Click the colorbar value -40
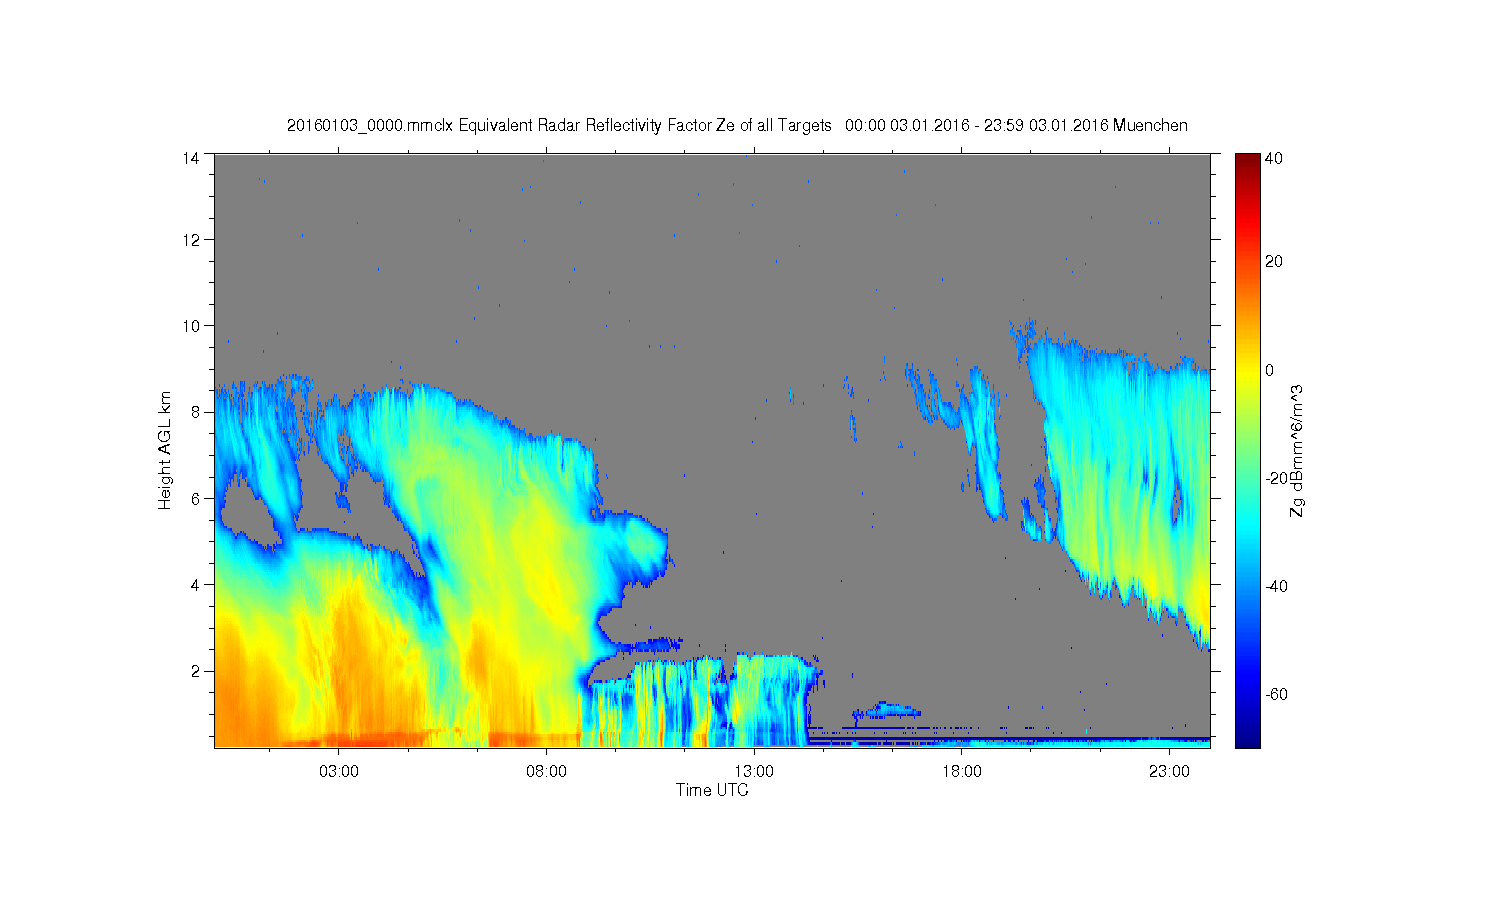This screenshot has width=1500, height=900. [1276, 586]
